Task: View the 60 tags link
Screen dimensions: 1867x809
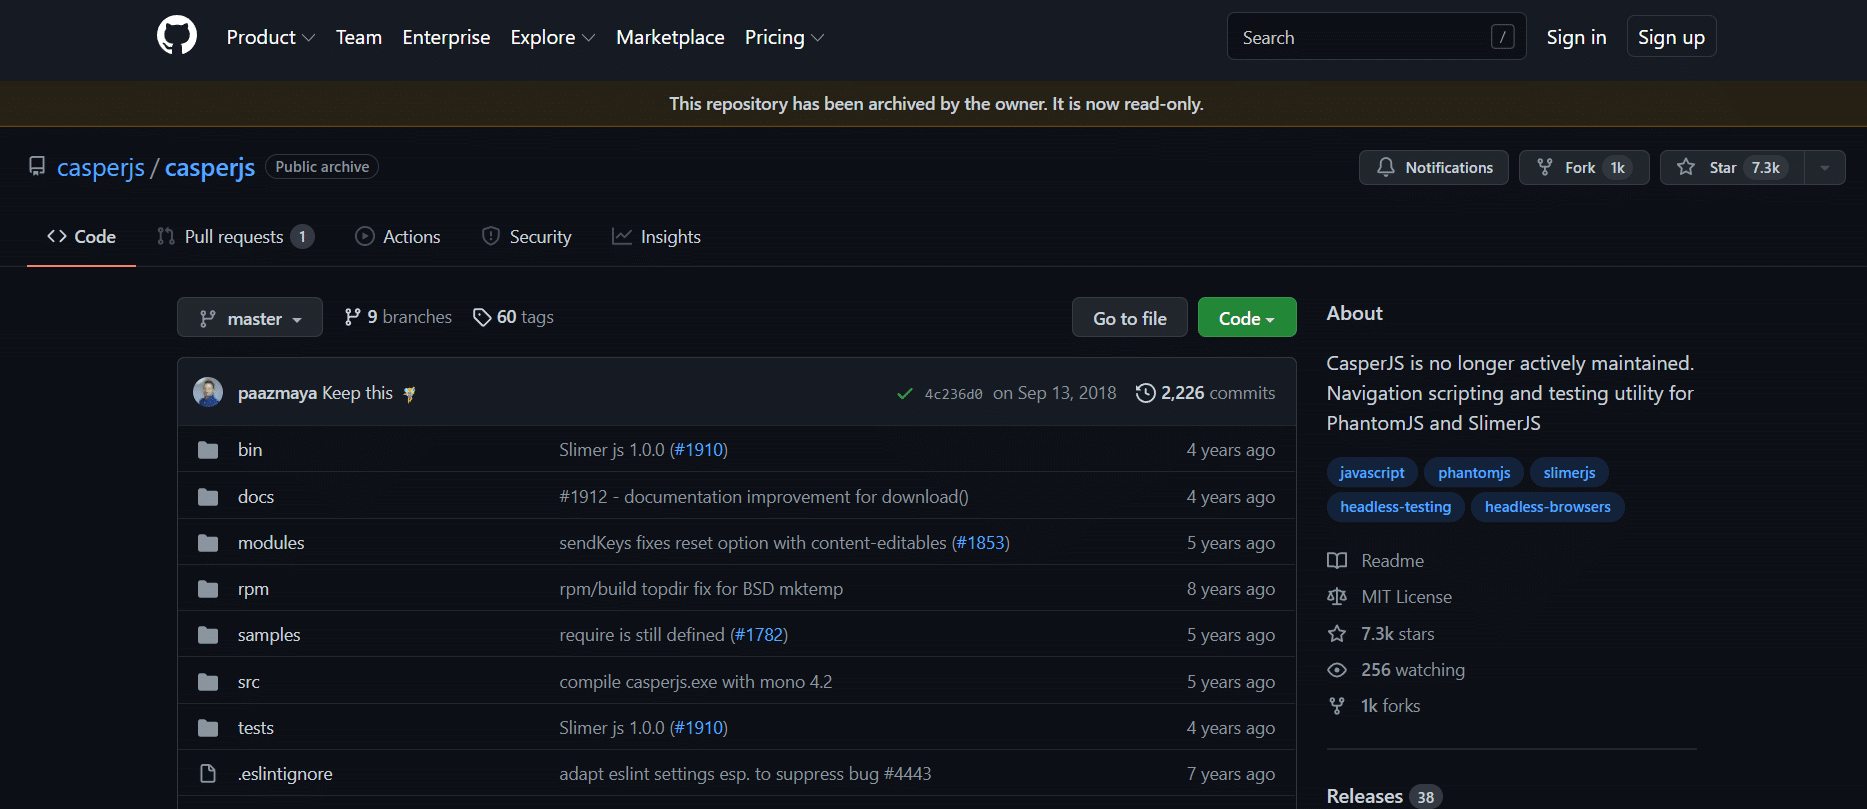Action: pyautogui.click(x=513, y=317)
